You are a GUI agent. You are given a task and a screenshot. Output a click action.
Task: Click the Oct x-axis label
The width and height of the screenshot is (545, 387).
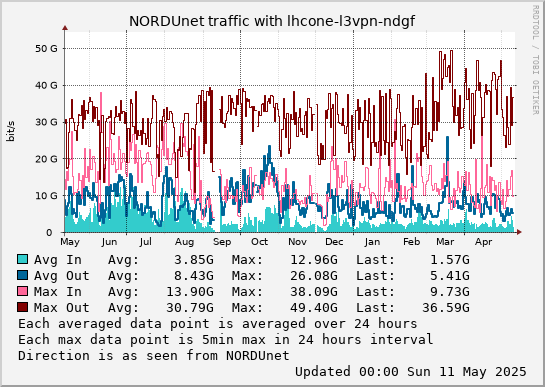pyautogui.click(x=260, y=242)
